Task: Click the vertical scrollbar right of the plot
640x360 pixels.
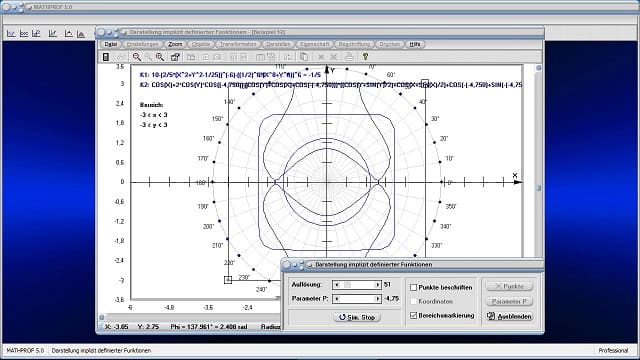Action: pyautogui.click(x=538, y=163)
